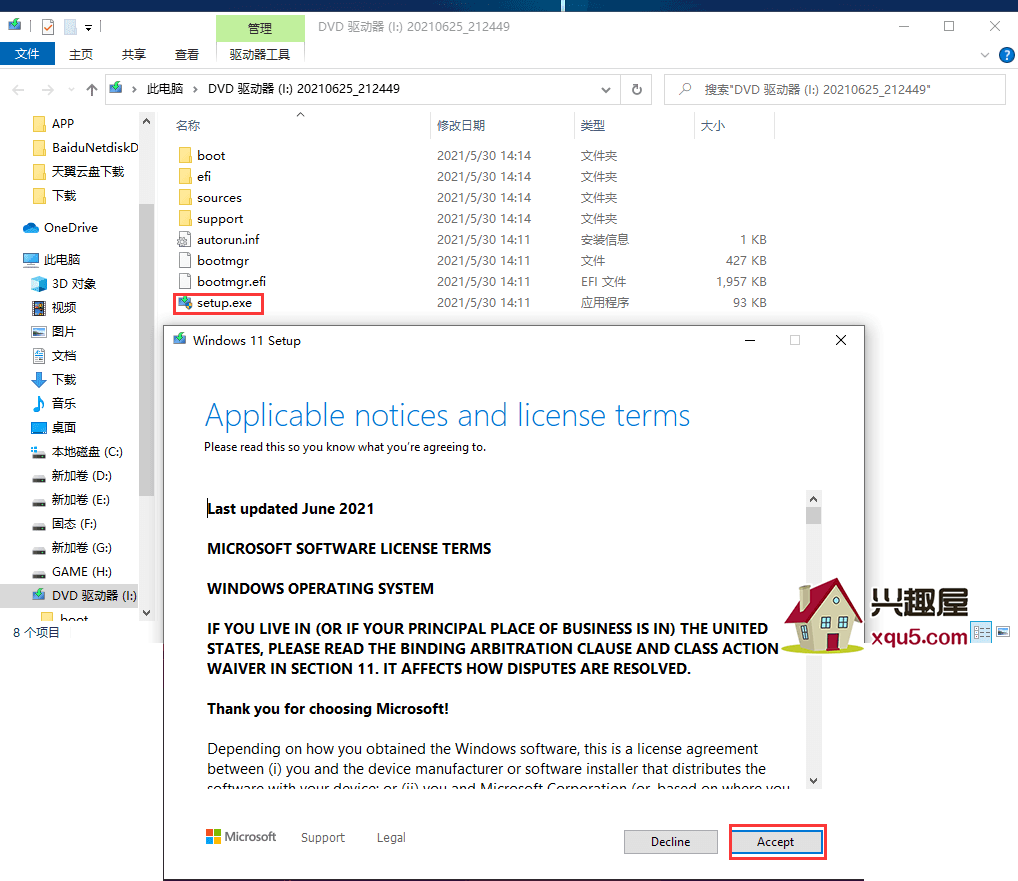Accept the Windows 11 license terms
This screenshot has width=1018, height=881.
pos(776,841)
